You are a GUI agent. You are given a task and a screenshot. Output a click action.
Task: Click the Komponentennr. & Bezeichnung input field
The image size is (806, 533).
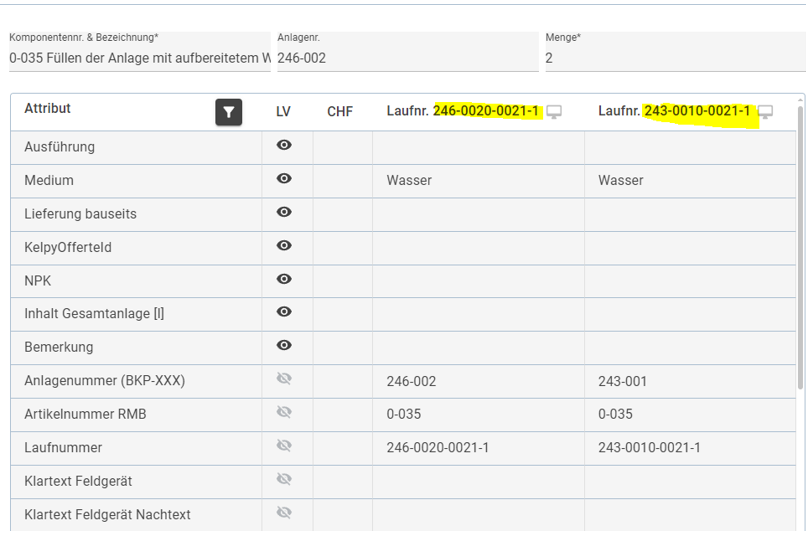tap(139, 58)
